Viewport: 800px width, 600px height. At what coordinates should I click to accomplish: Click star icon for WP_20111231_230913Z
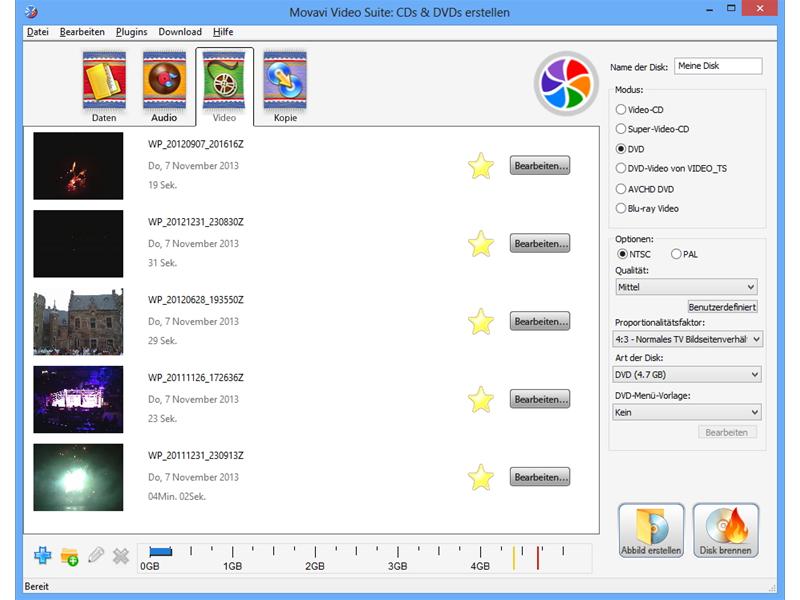[481, 478]
